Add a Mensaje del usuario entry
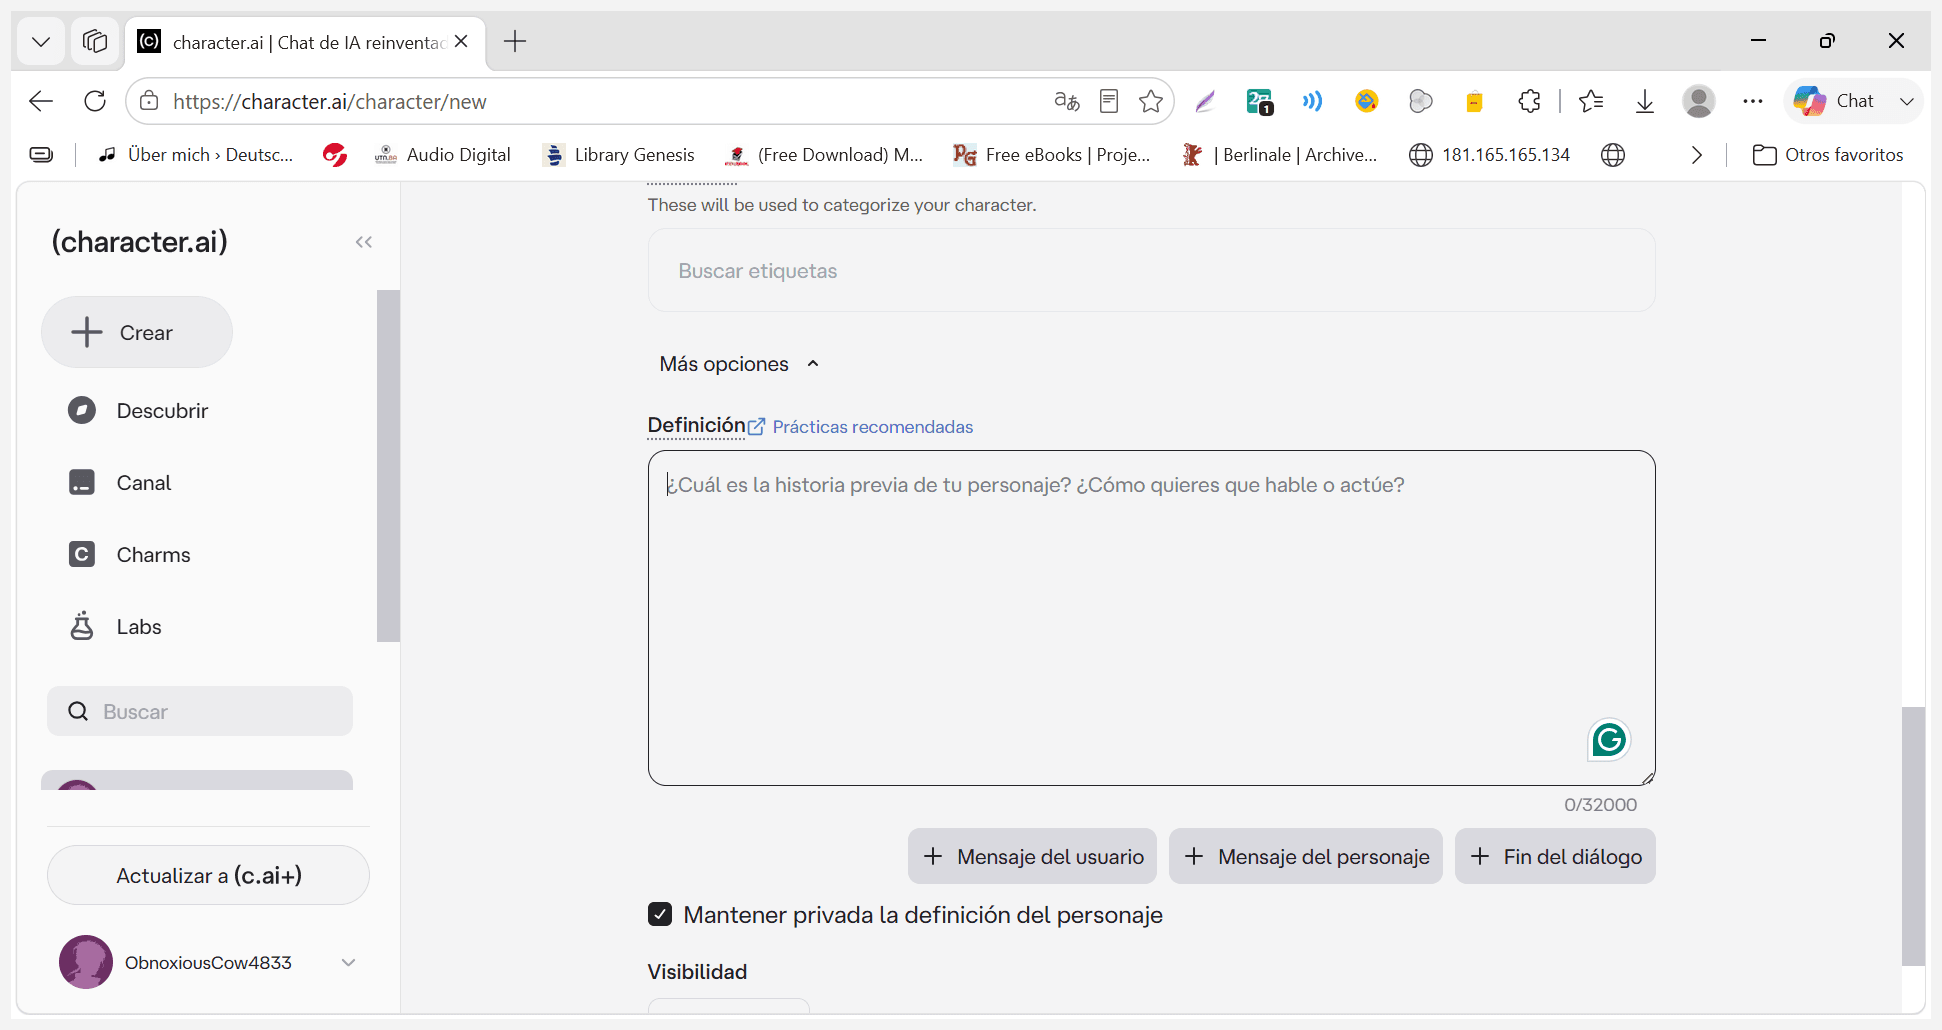Screen dimensions: 1942x1030 tap(1032, 856)
